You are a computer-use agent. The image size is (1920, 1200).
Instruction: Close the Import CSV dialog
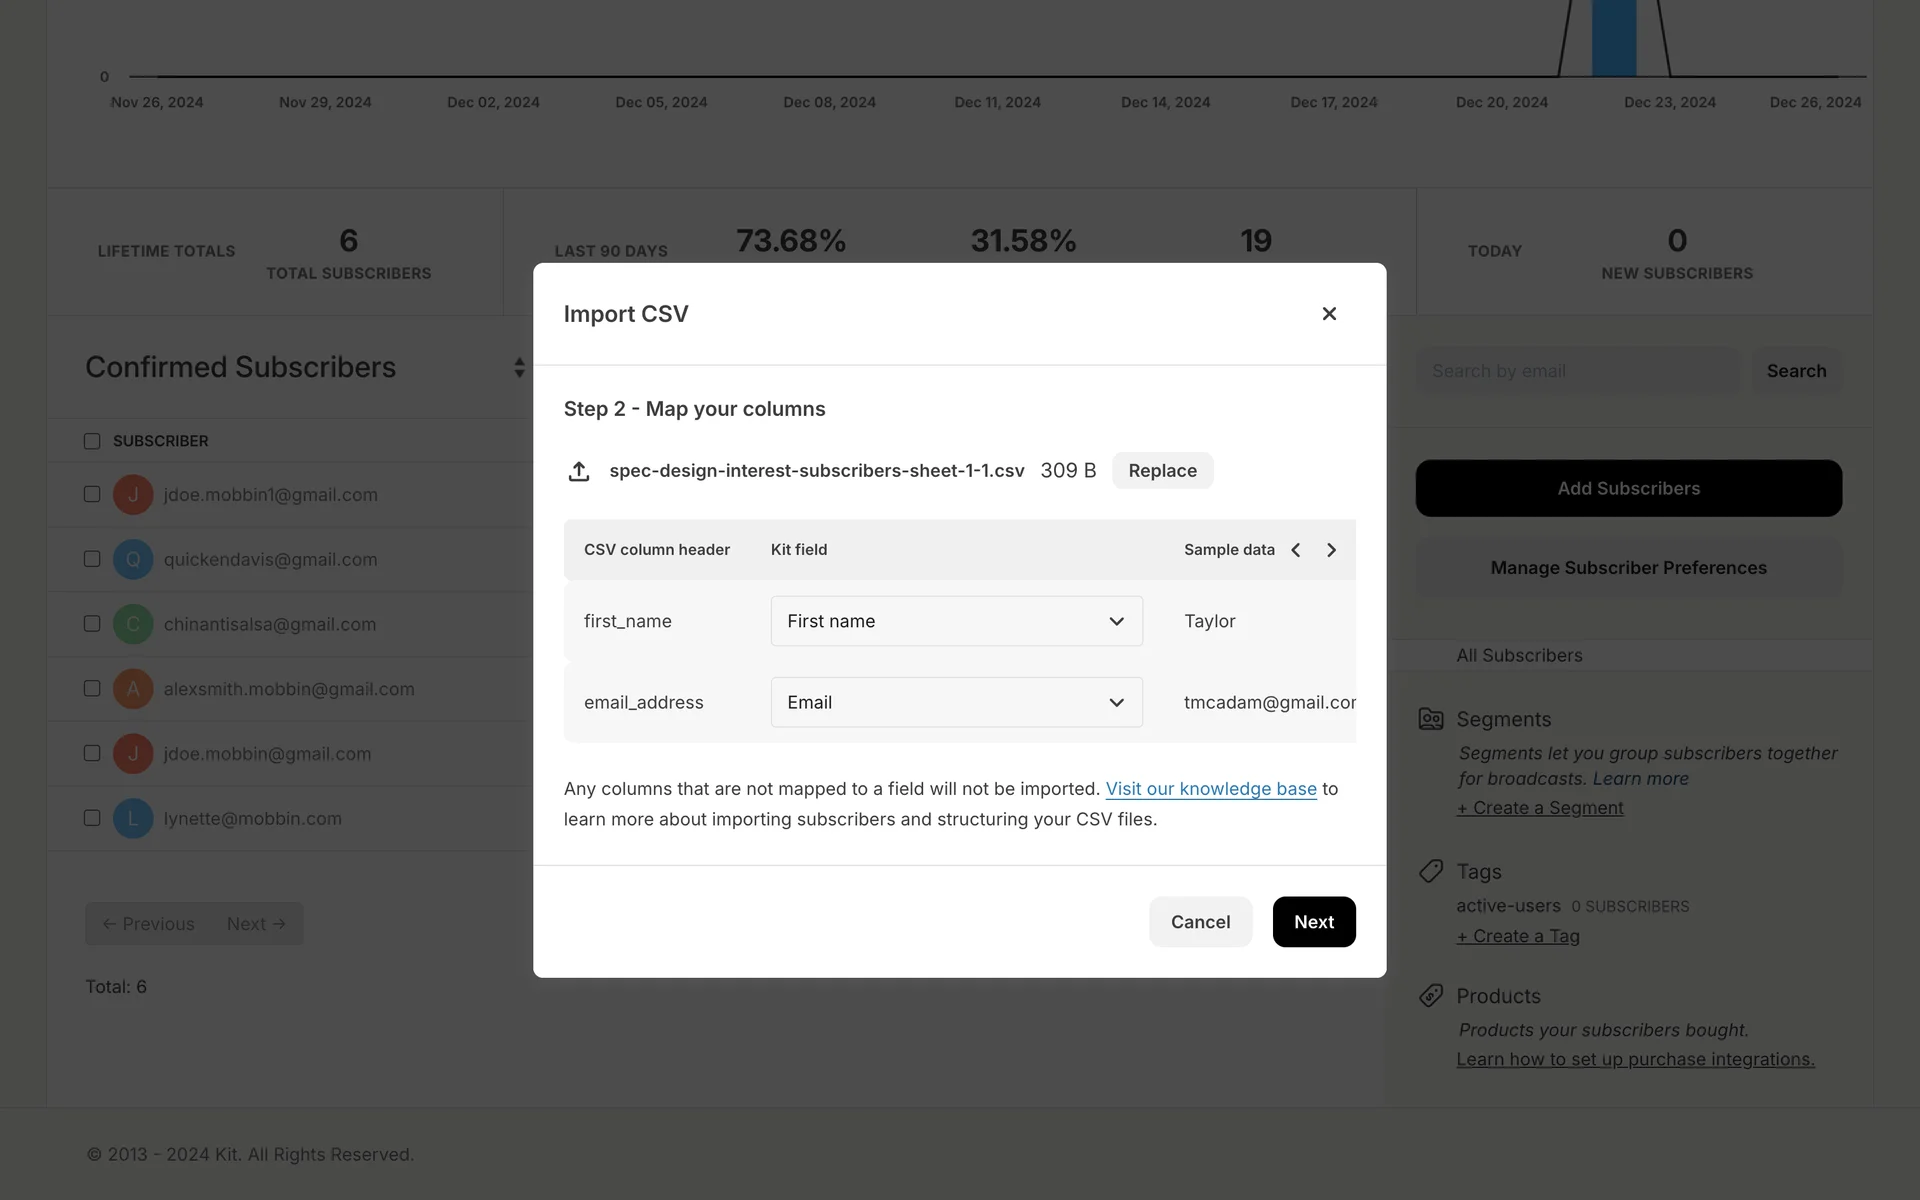click(x=1329, y=314)
